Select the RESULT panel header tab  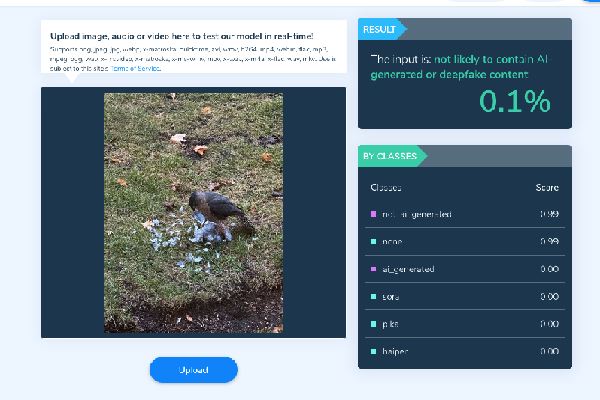(x=382, y=29)
